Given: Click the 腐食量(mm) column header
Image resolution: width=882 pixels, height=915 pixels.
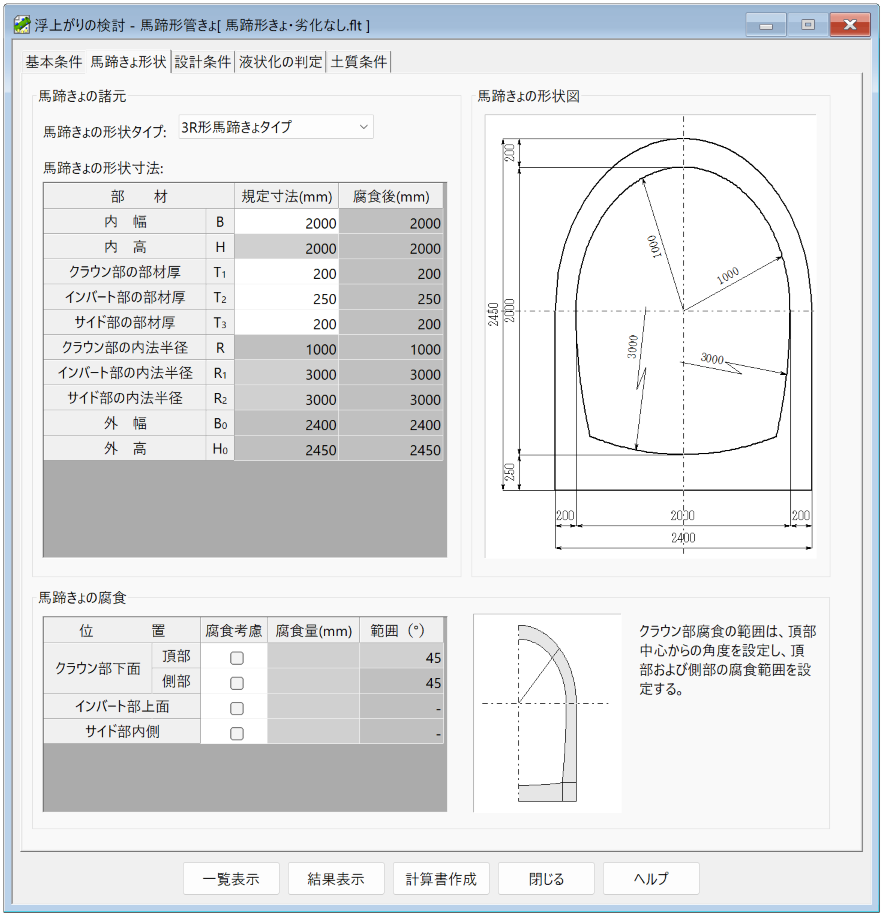Looking at the screenshot, I should [313, 630].
